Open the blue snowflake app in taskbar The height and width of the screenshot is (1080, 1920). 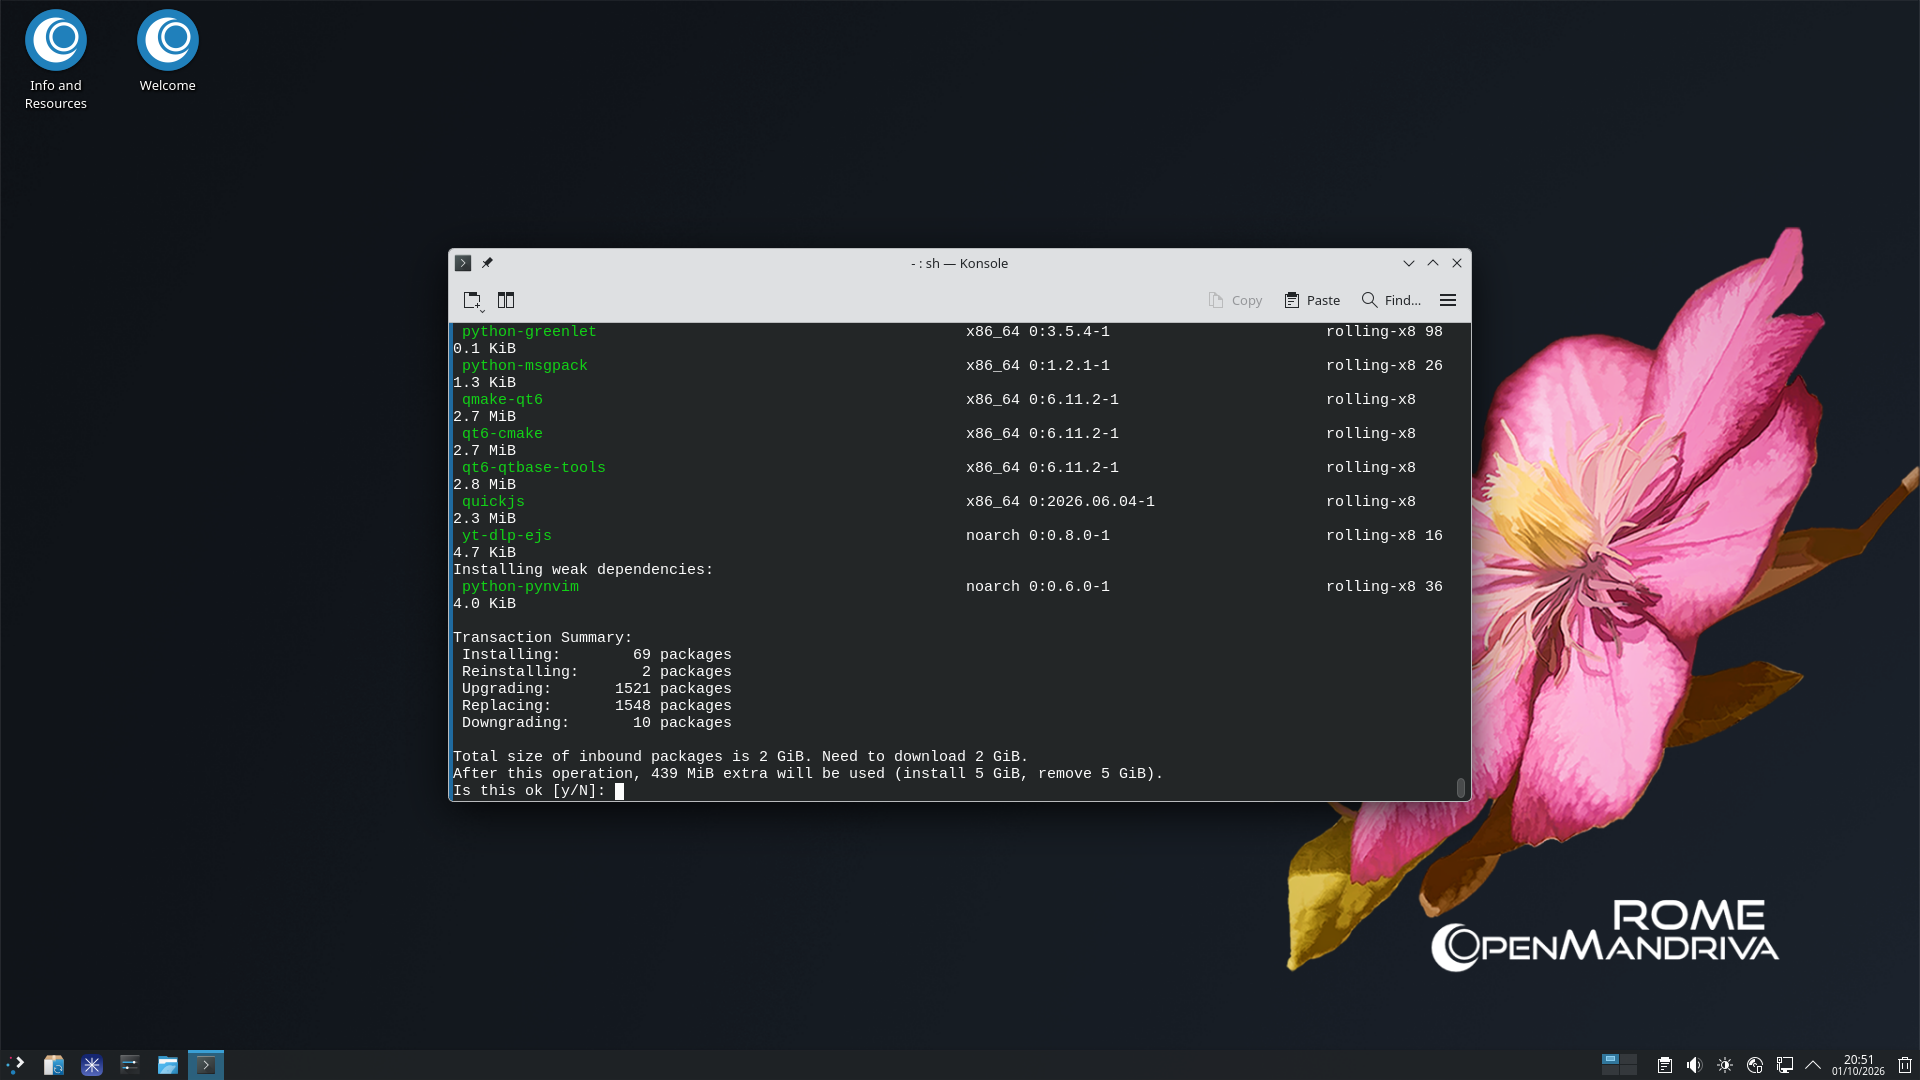coord(92,1065)
